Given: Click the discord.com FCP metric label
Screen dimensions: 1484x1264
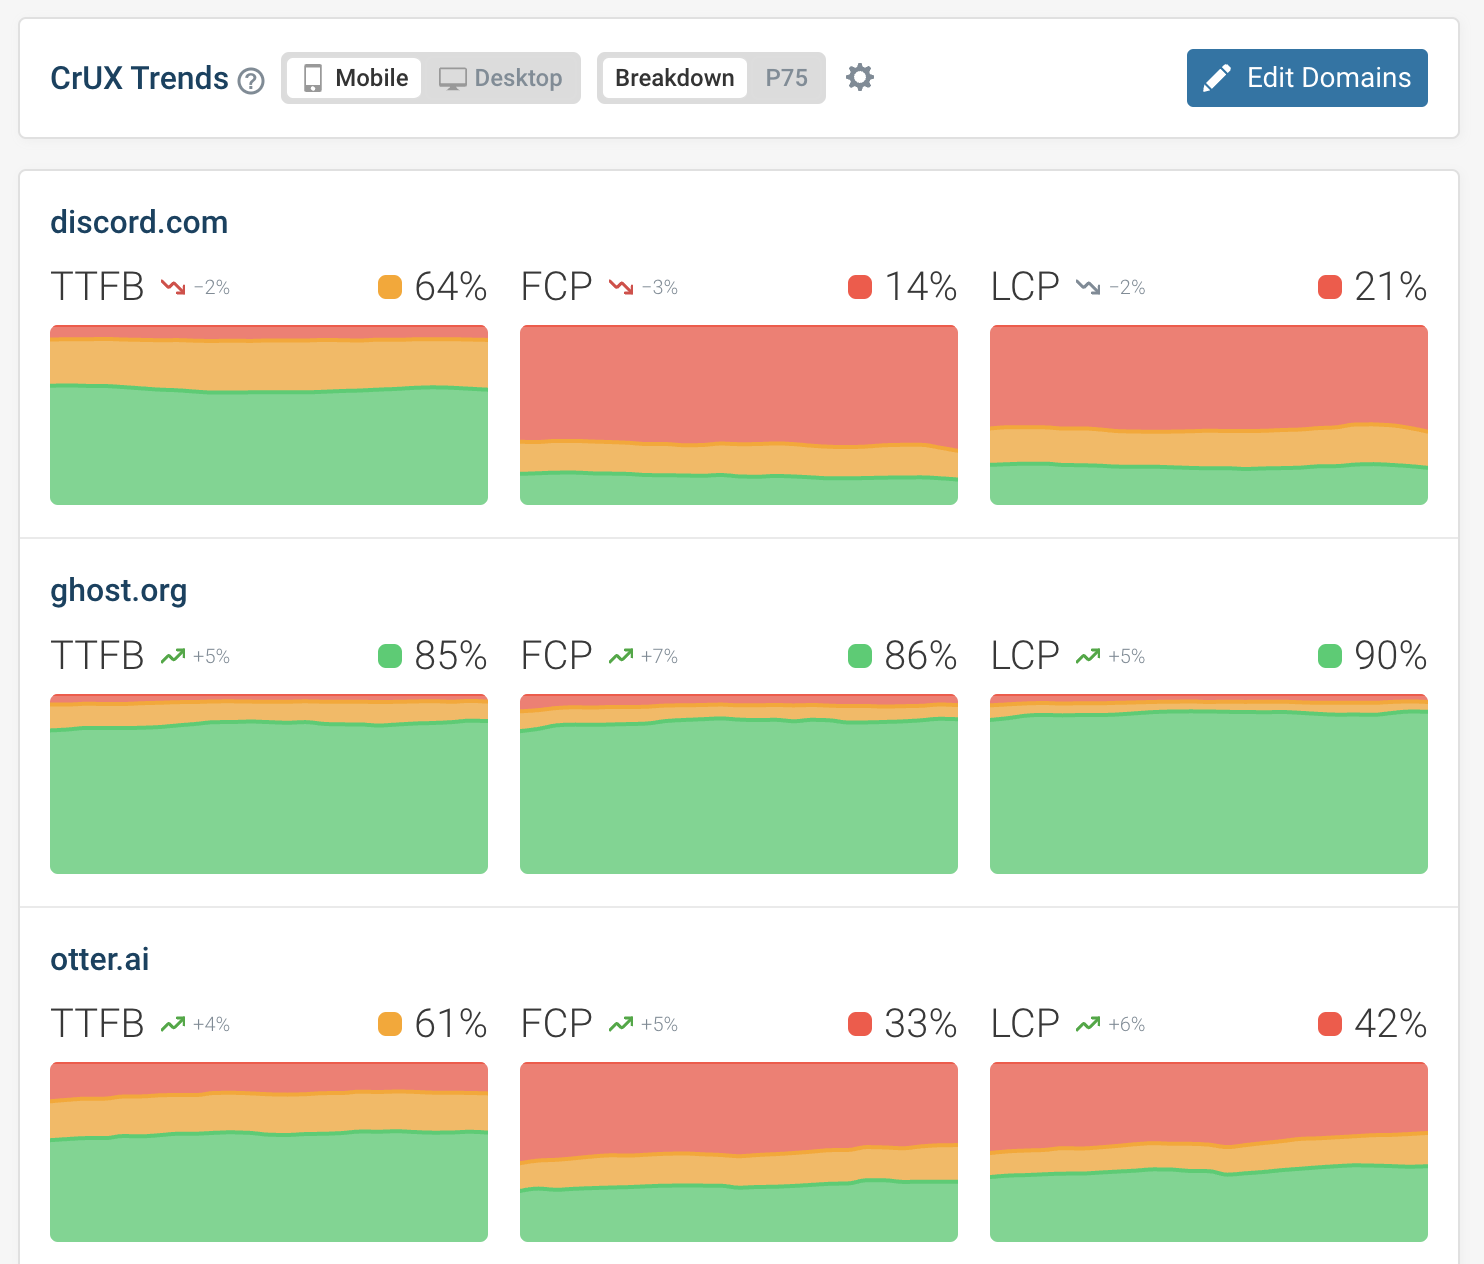Looking at the screenshot, I should (x=557, y=287).
